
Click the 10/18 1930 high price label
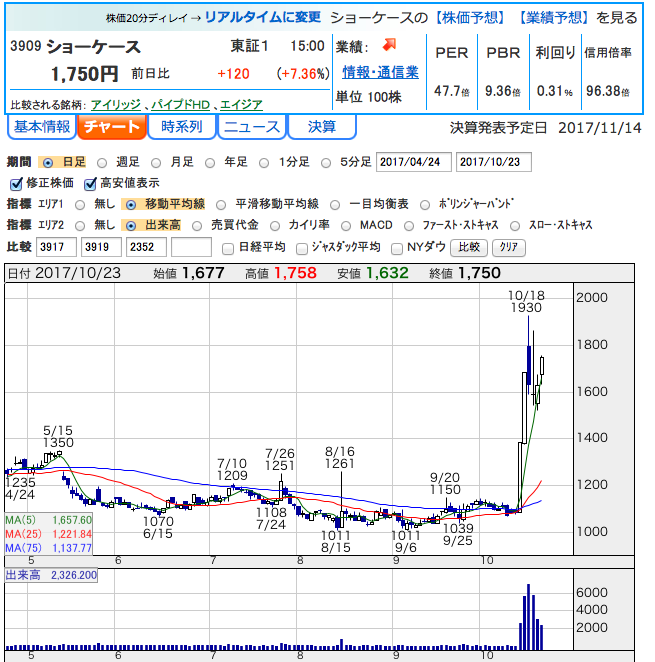526,301
